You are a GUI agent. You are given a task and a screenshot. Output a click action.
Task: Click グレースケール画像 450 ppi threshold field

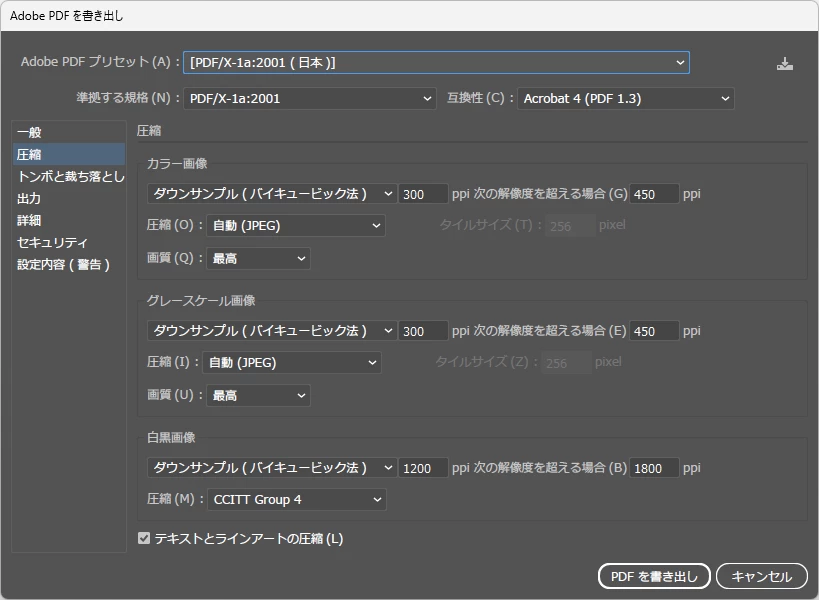pos(654,331)
